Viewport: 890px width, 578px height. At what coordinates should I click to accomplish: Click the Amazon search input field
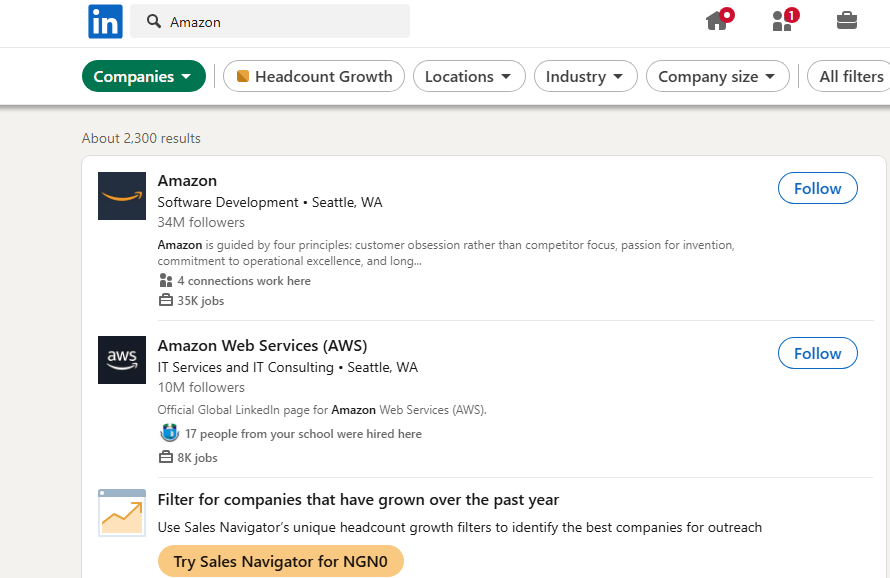pos(270,22)
